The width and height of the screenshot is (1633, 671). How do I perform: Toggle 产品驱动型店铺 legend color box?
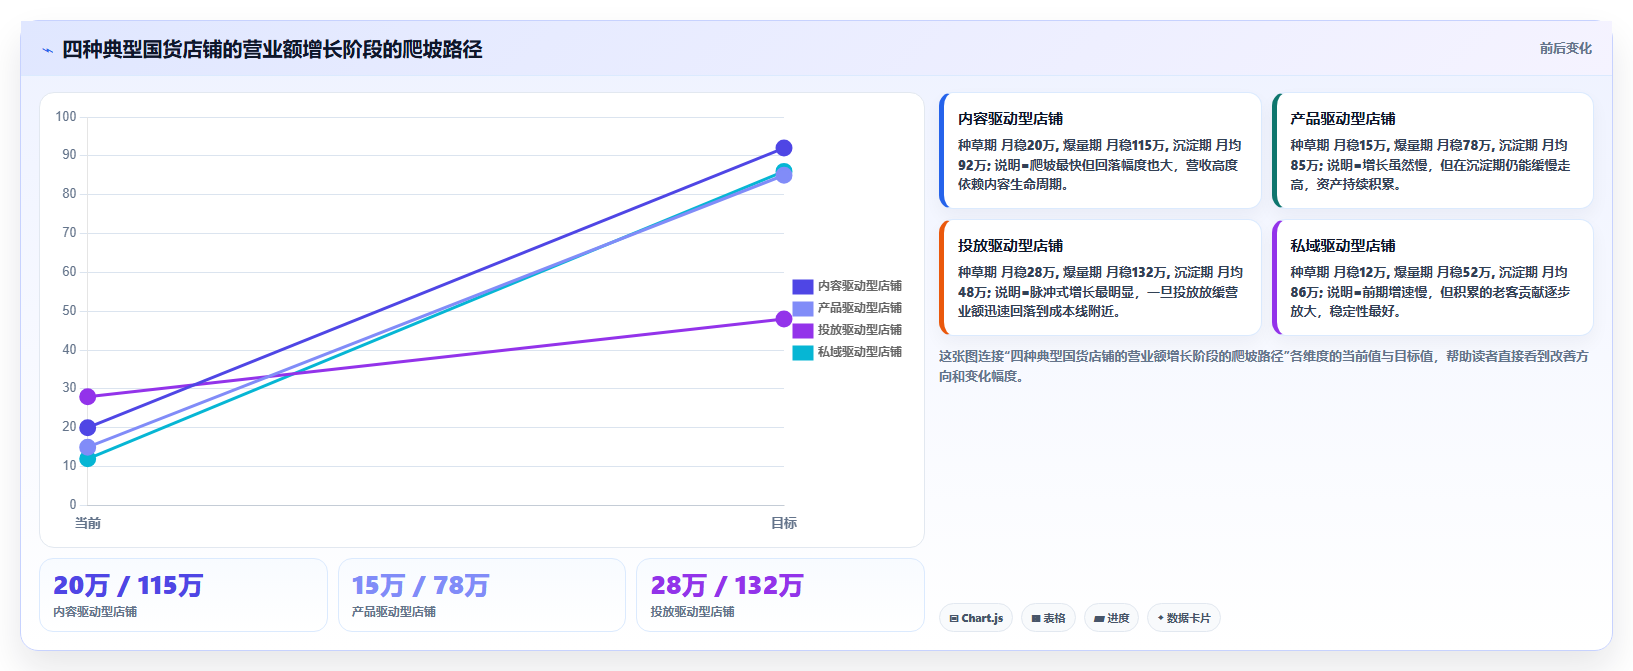point(802,308)
